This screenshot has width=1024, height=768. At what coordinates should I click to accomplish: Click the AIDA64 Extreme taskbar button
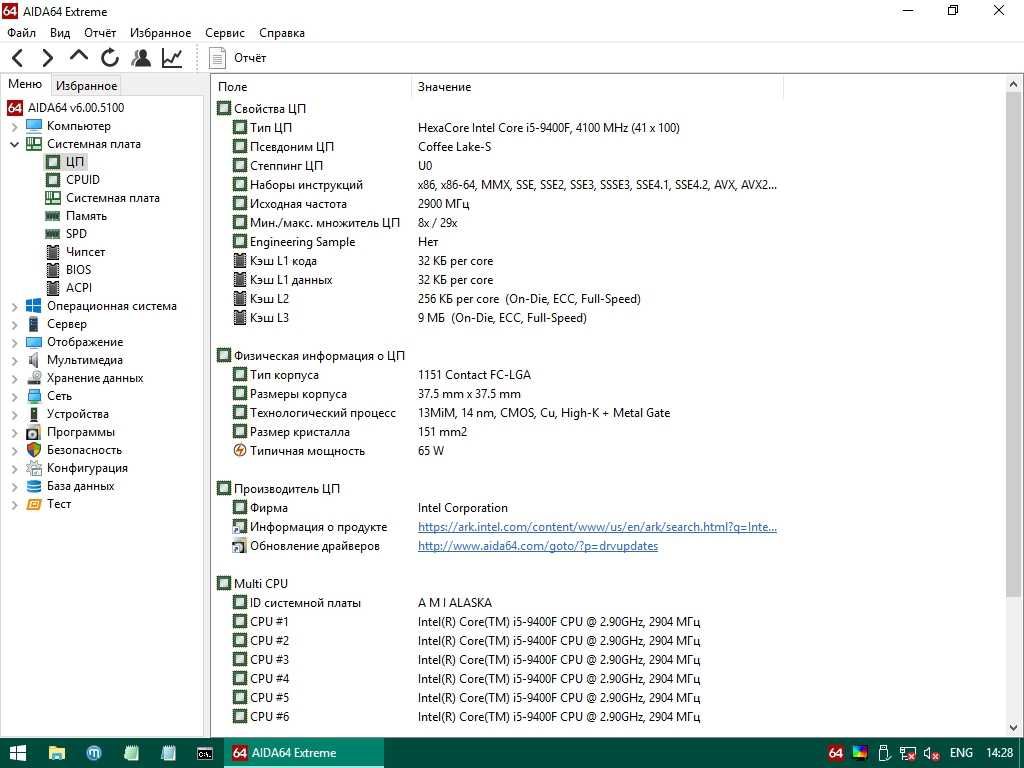click(304, 753)
